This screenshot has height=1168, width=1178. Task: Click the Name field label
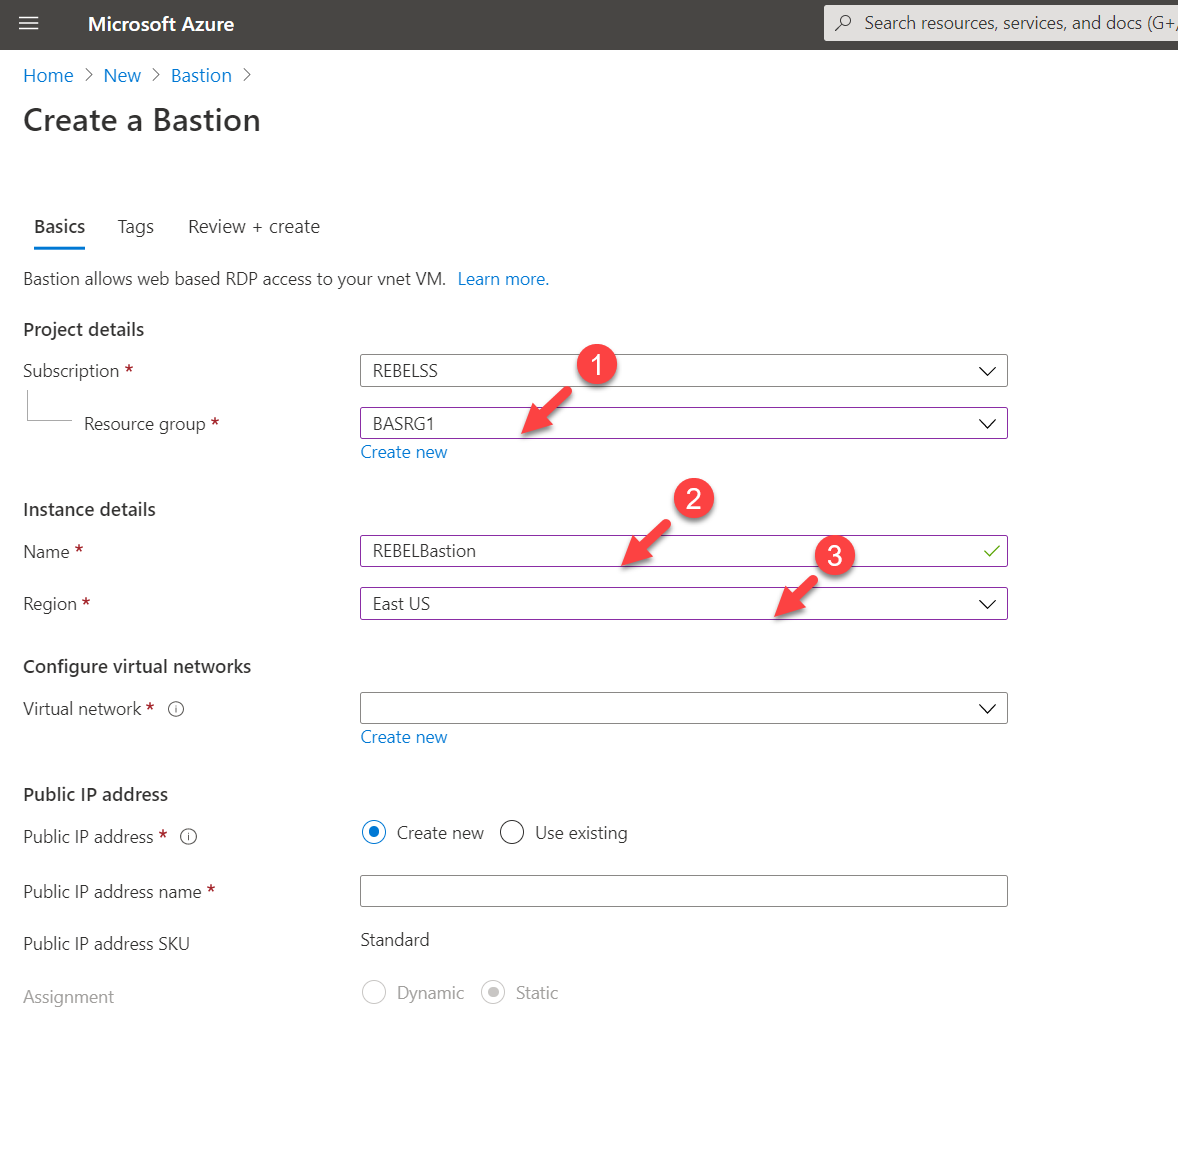click(47, 552)
